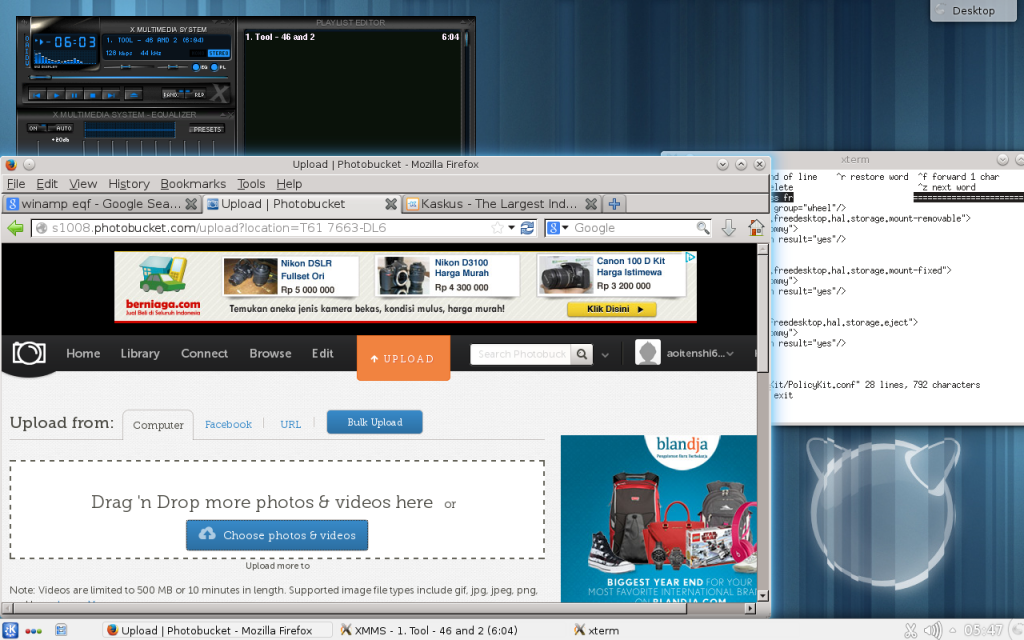Open the Firefox downloads arrow icon

729,228
